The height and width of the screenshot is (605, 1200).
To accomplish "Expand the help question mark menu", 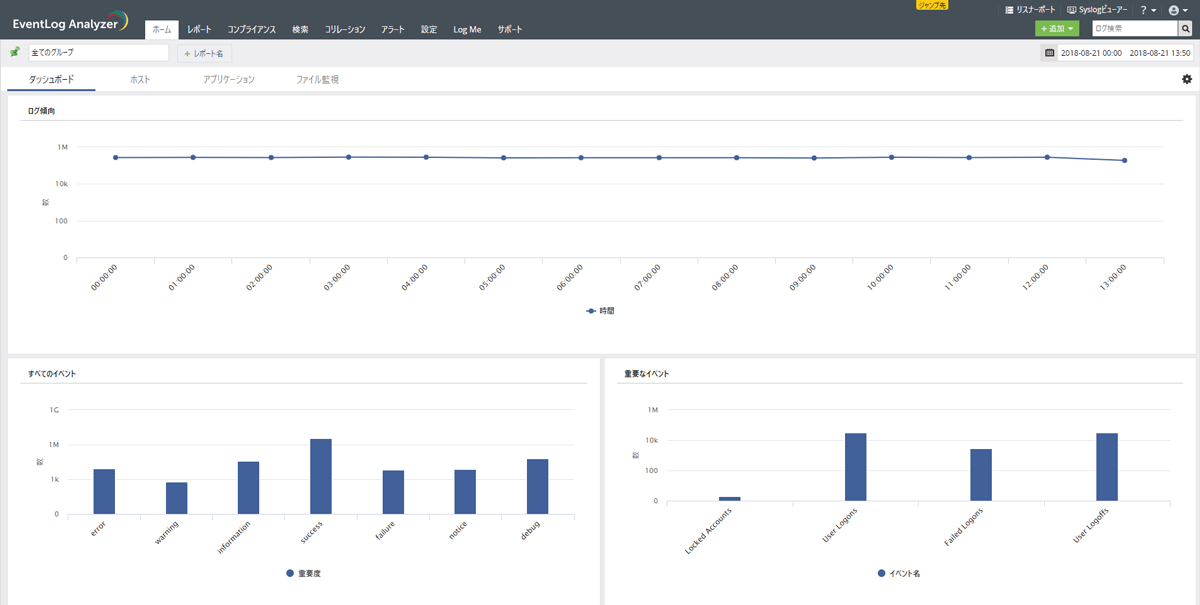I will pyautogui.click(x=1148, y=10).
